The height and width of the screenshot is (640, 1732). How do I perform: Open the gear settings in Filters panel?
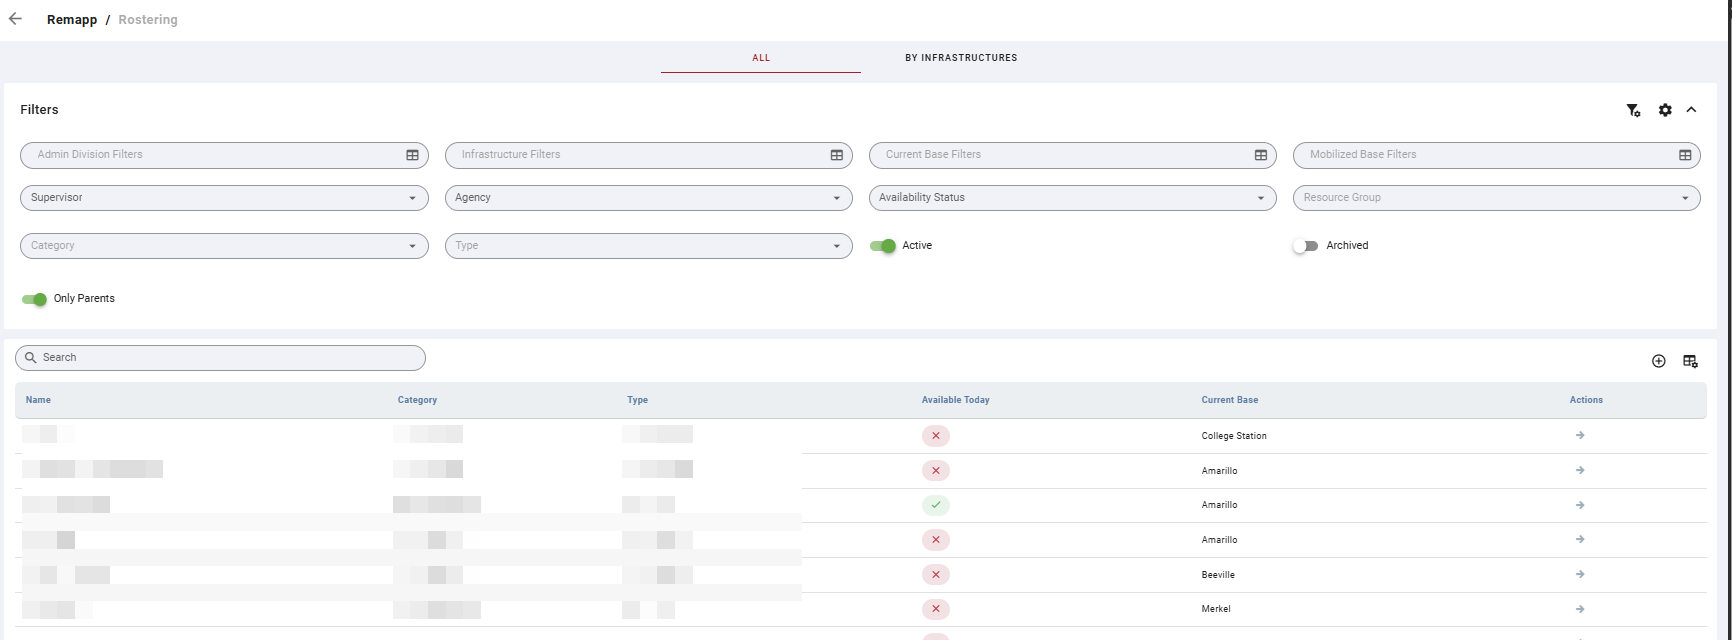[1665, 110]
